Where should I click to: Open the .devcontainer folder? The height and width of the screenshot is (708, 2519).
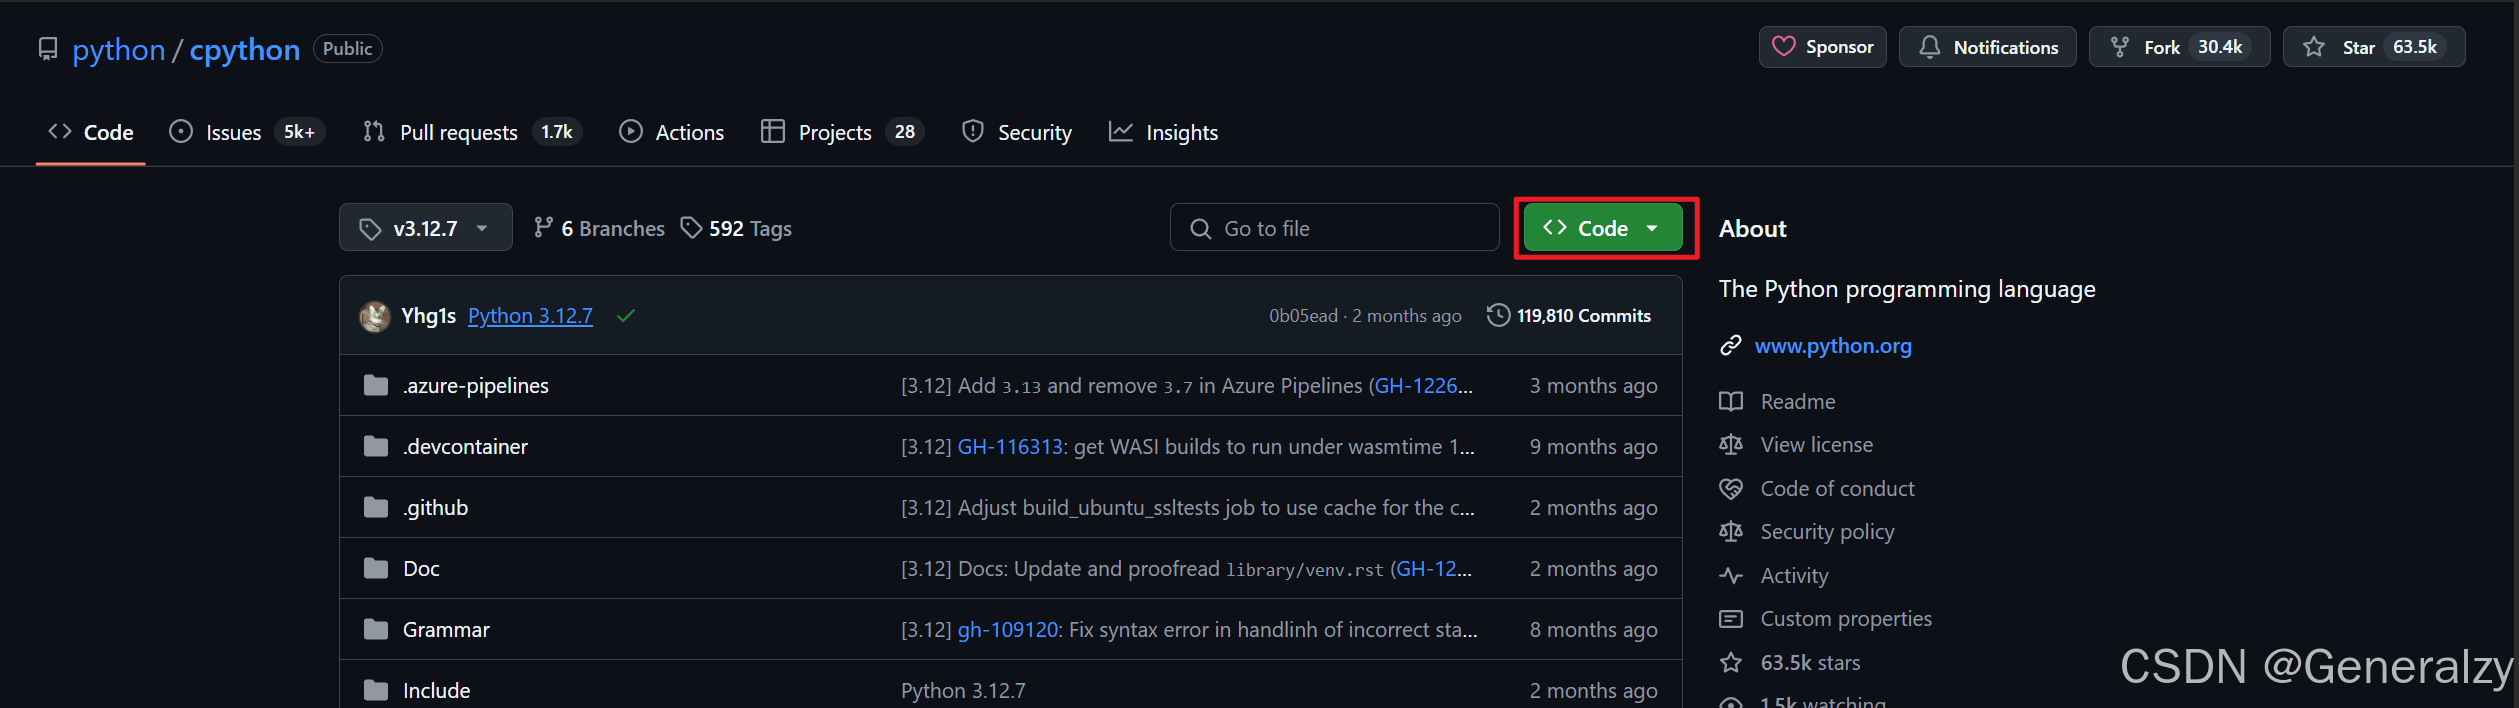pyautogui.click(x=465, y=447)
